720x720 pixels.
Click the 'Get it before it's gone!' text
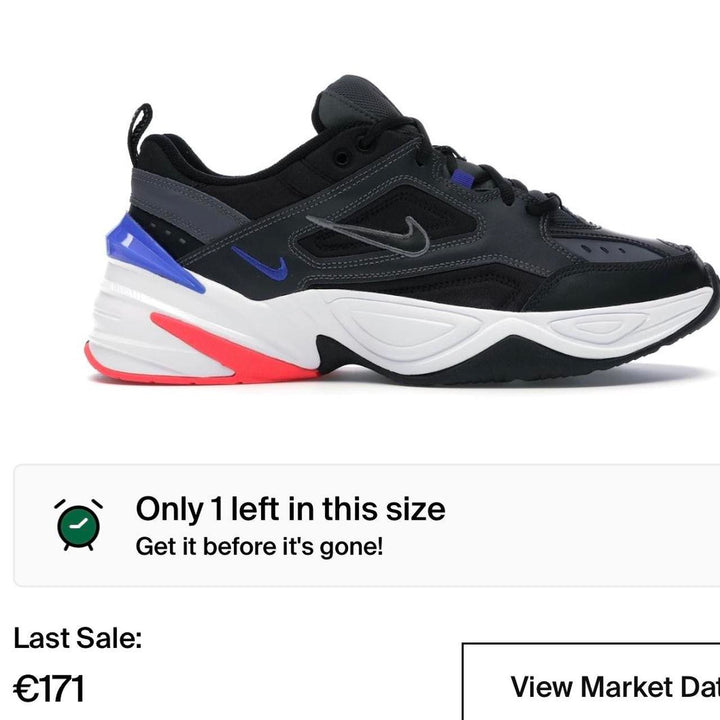click(x=259, y=546)
